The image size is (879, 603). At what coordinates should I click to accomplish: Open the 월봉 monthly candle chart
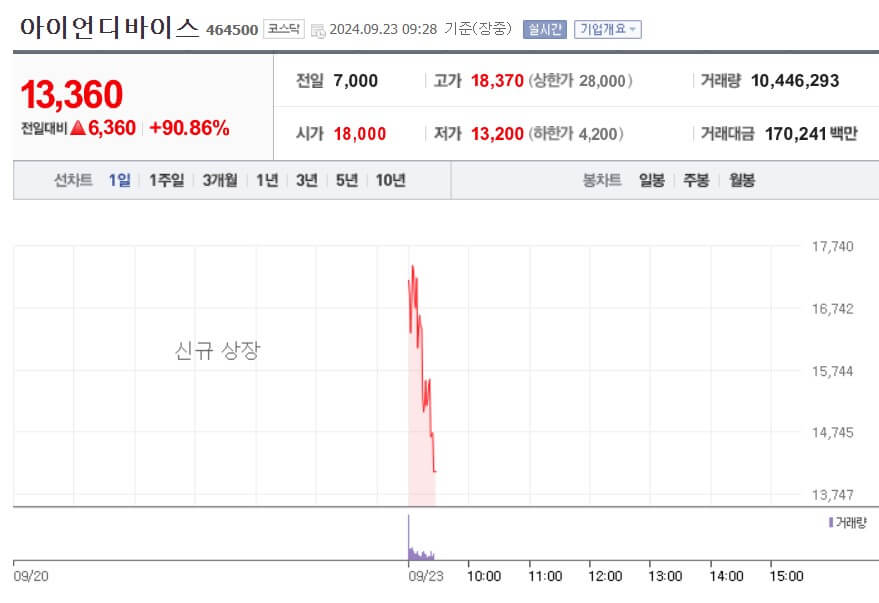[742, 180]
